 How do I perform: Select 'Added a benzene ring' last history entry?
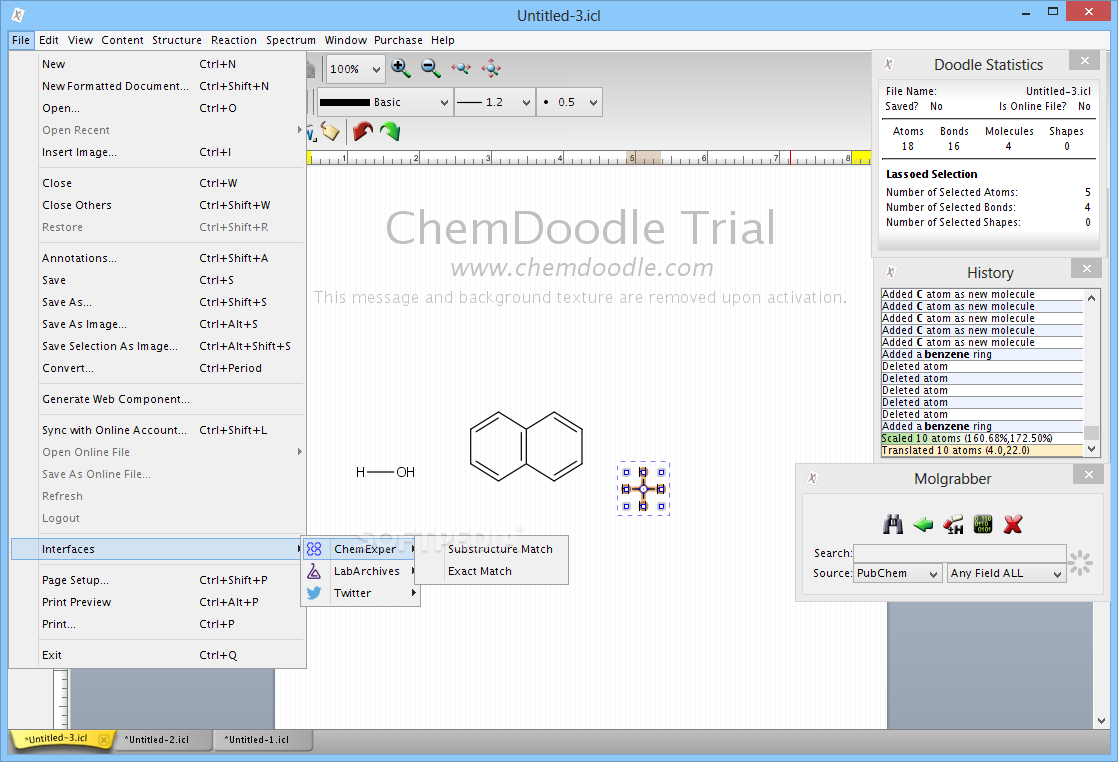[982, 426]
